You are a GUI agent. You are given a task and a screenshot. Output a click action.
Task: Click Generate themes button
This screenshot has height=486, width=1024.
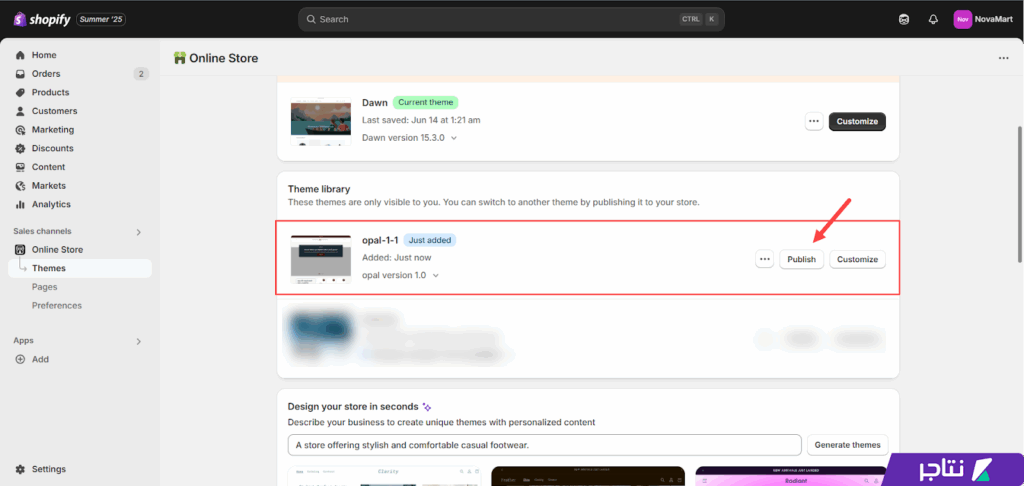pos(848,445)
